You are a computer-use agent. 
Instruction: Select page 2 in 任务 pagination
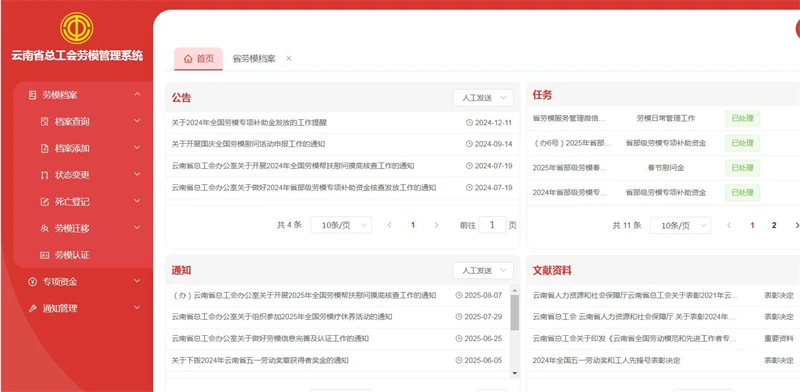(x=774, y=225)
